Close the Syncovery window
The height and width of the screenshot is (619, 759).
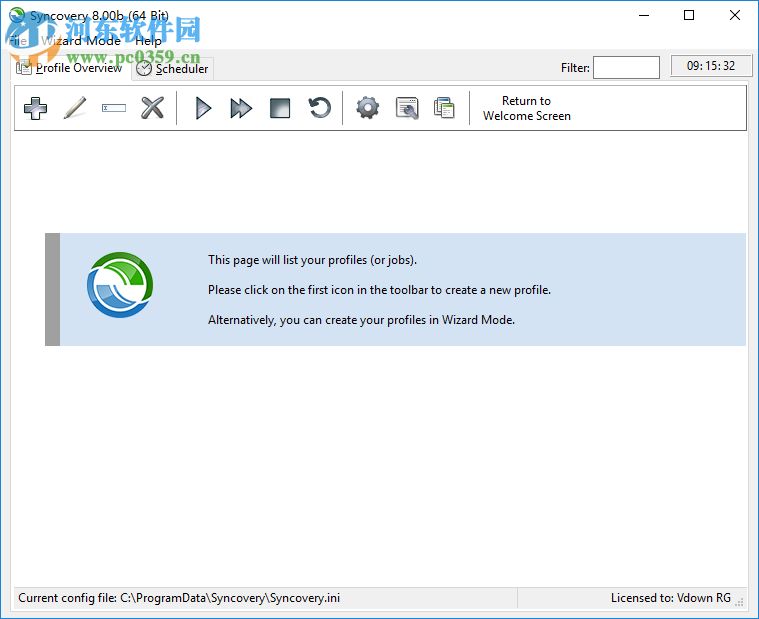click(734, 15)
